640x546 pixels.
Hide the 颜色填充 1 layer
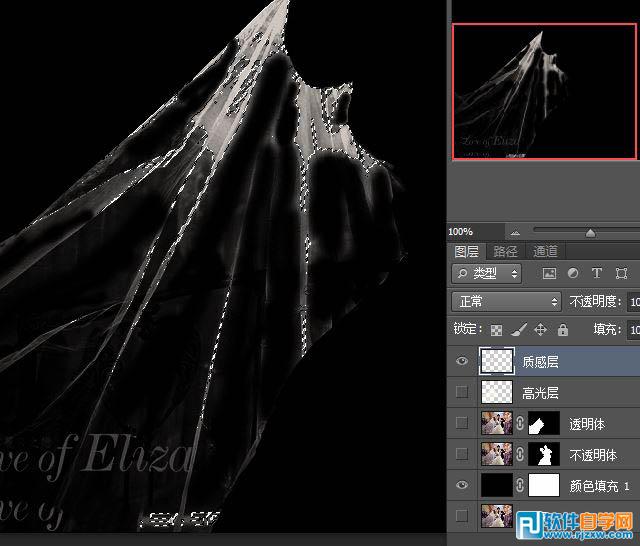click(x=462, y=485)
